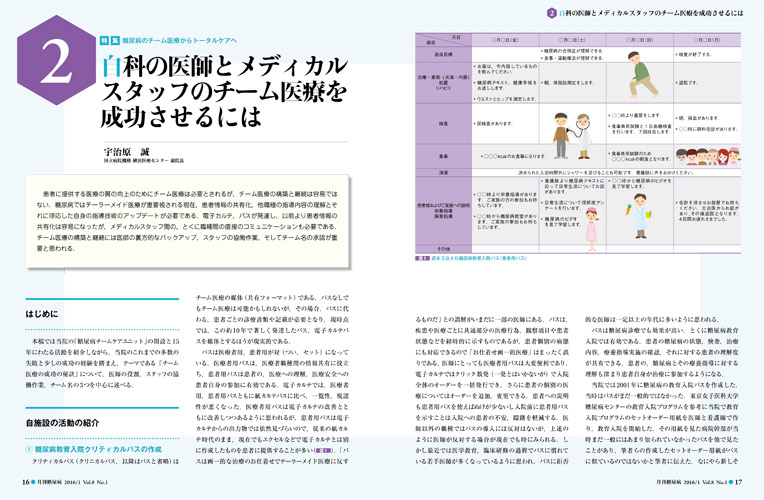Click subheading 糖尿病教育入院クリティカルパスの作成
Viewport: 764px width, 500px height.
click(x=94, y=449)
